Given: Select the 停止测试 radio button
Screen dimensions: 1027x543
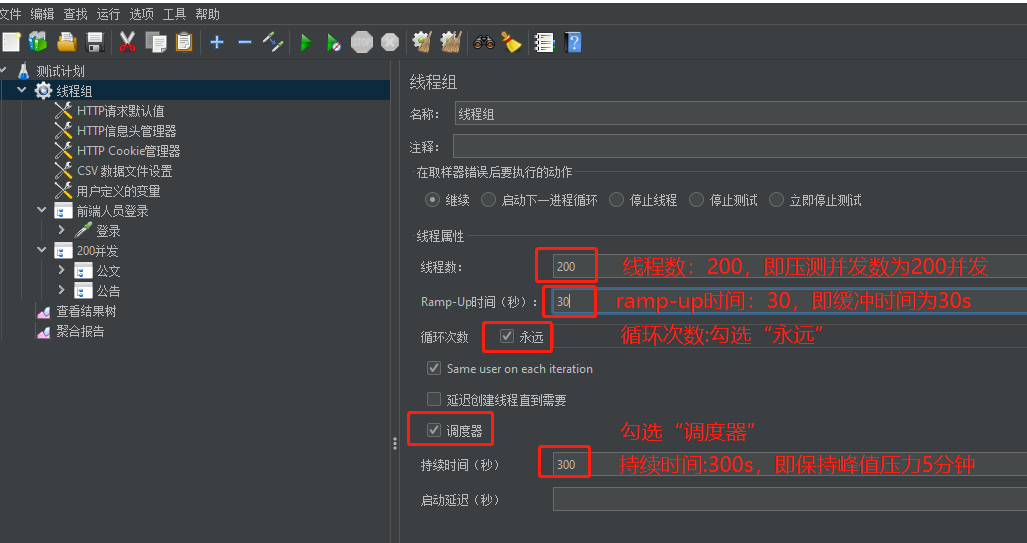Looking at the screenshot, I should pos(696,200).
